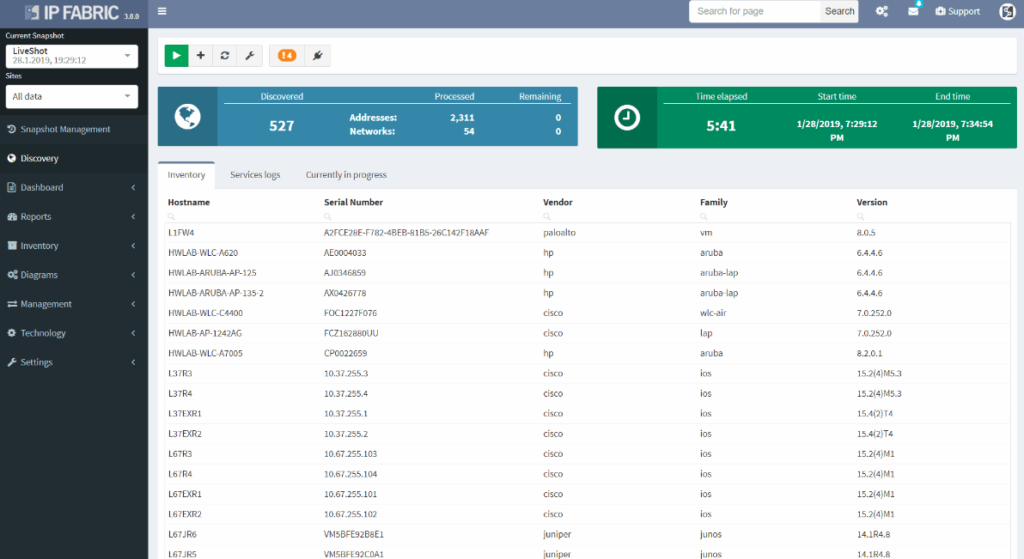
Task: Click the Search for page field
Action: click(x=754, y=11)
